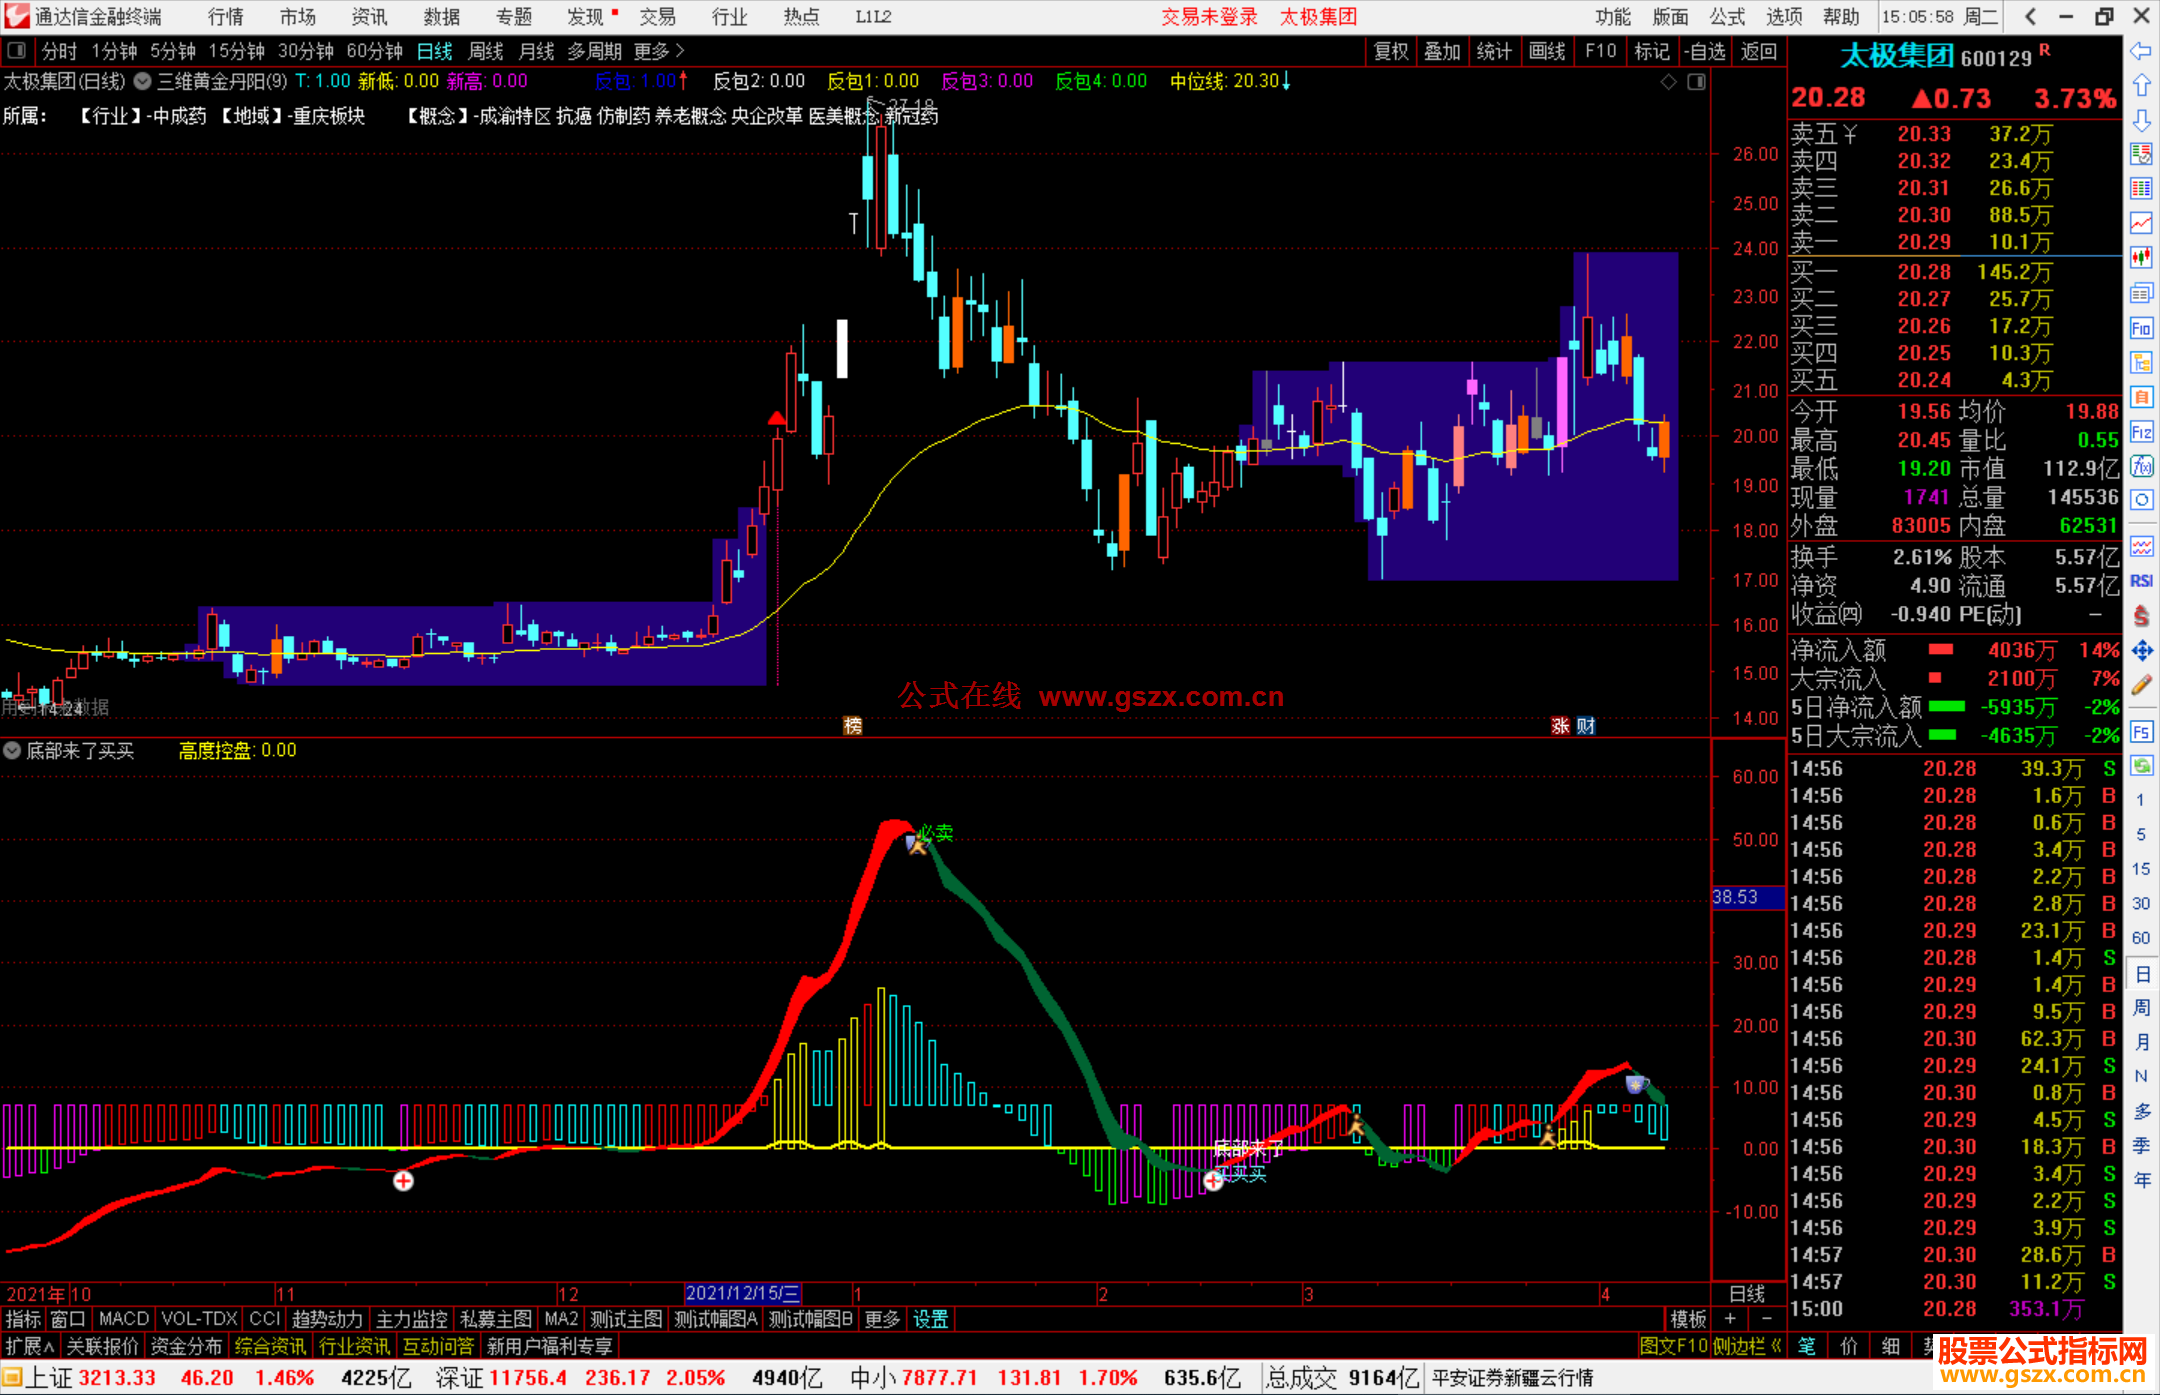This screenshot has height=1395, width=2160.
Task: Toggle 侧边栏 sidebar visibility
Action: coord(1747,1346)
